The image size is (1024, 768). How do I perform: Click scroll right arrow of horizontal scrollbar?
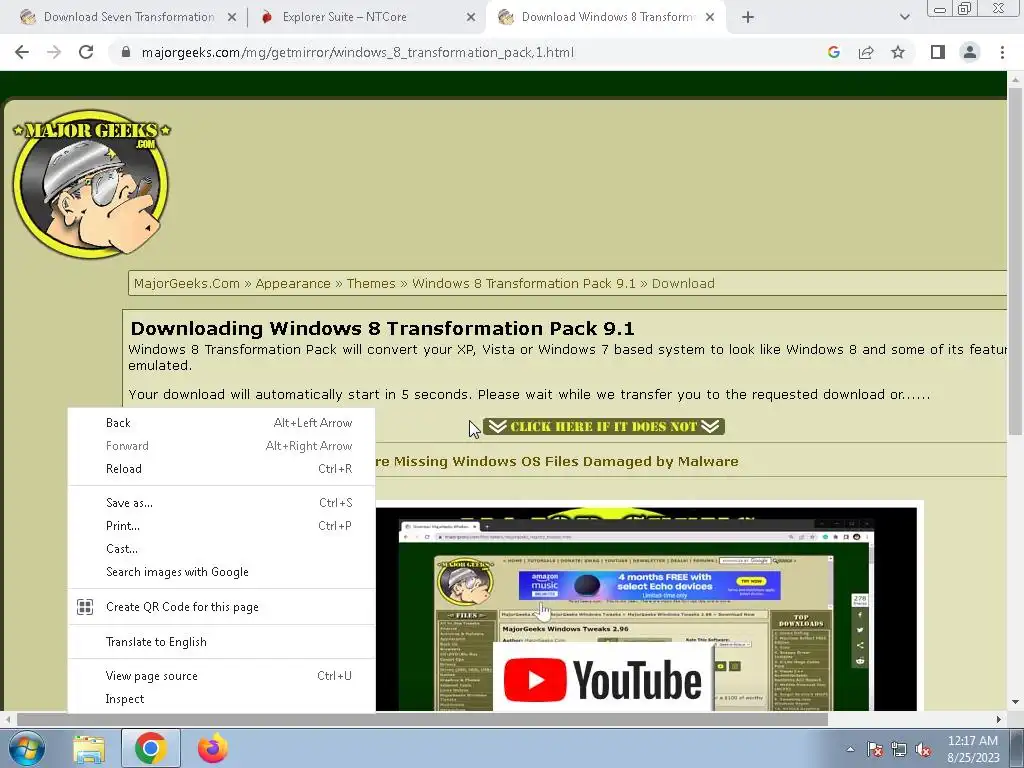[999, 719]
